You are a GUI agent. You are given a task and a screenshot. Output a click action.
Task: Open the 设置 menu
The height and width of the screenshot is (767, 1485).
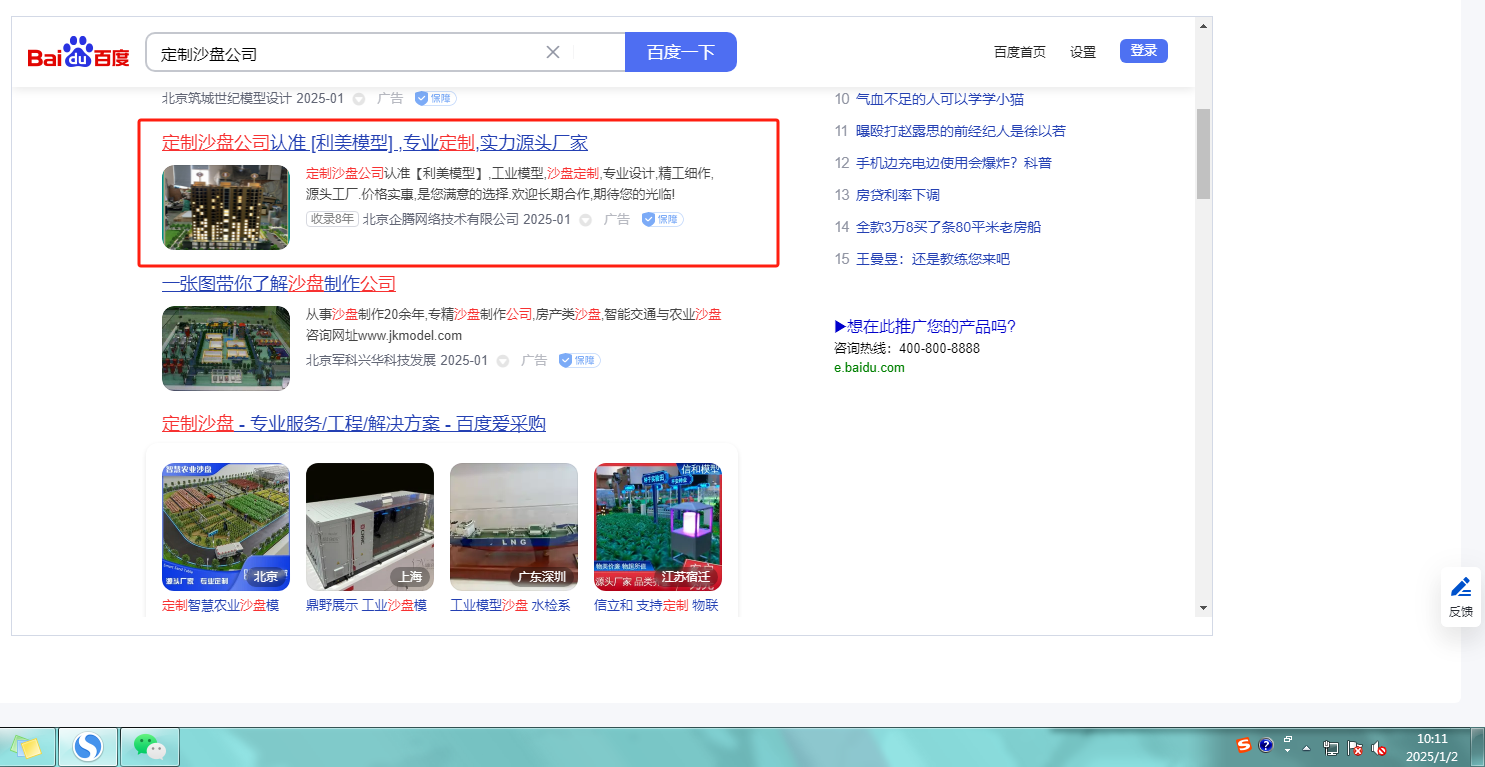1083,52
